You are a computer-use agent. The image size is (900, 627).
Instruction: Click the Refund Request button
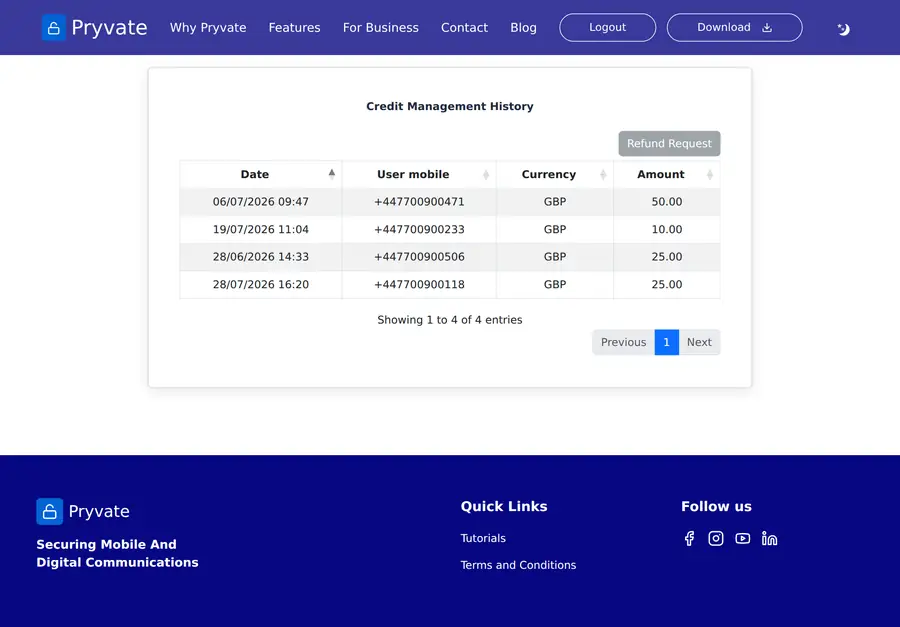pyautogui.click(x=669, y=144)
